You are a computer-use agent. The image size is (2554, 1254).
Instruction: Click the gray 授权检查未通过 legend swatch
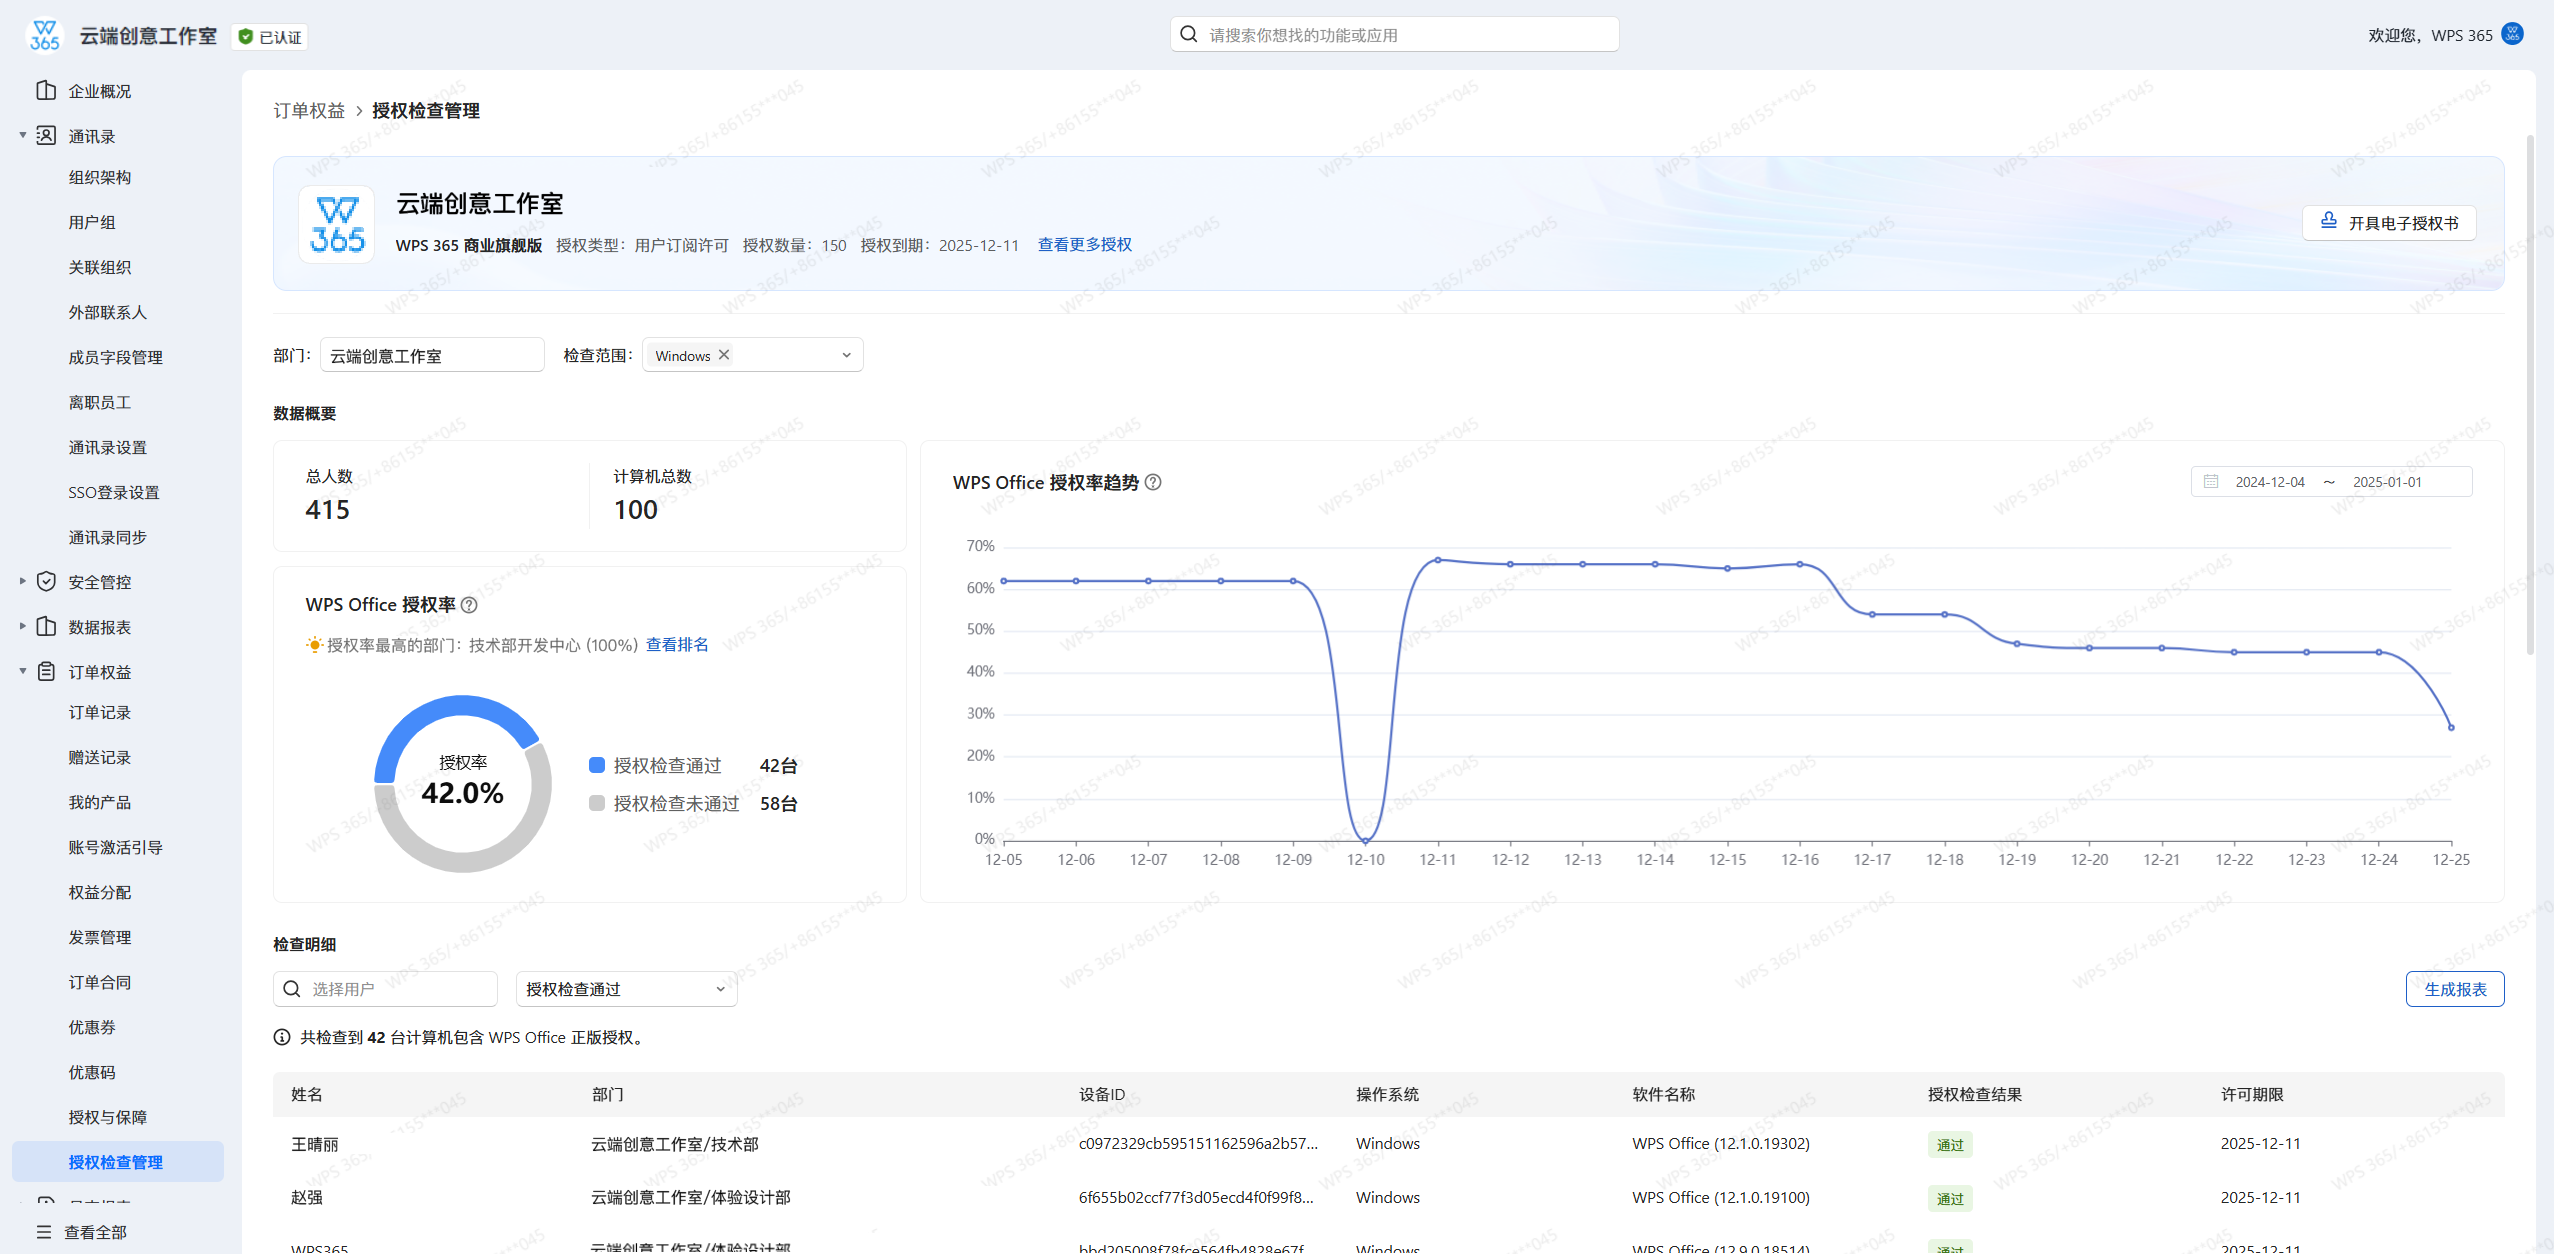pyautogui.click(x=597, y=803)
